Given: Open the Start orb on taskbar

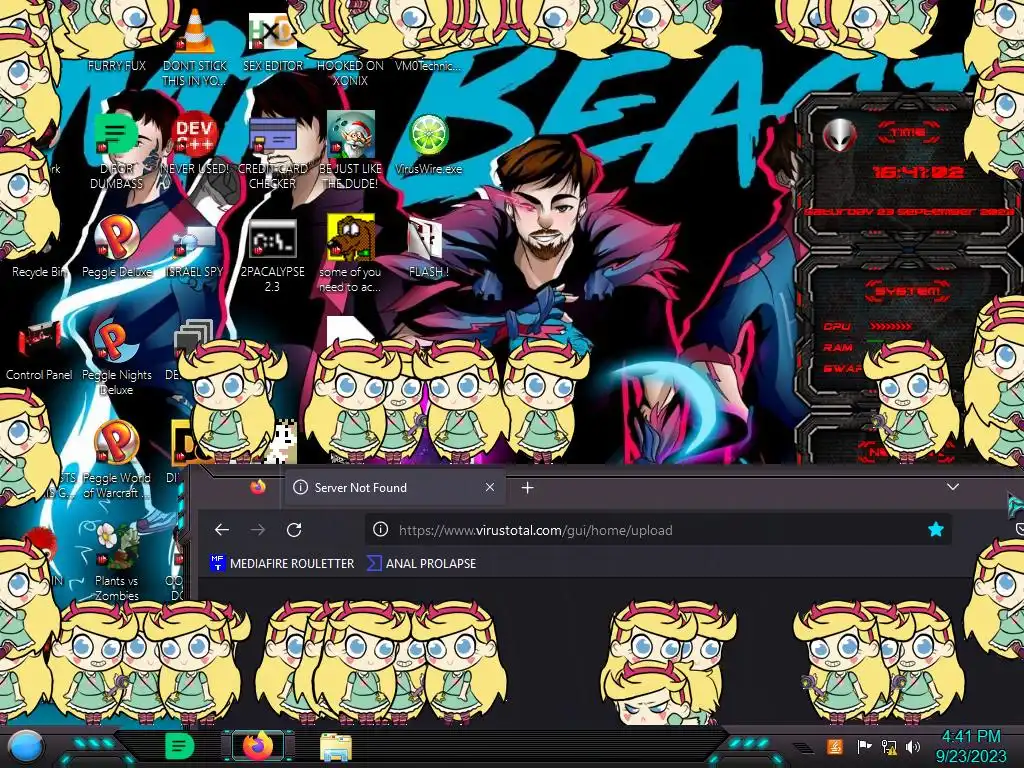Looking at the screenshot, I should tap(25, 746).
